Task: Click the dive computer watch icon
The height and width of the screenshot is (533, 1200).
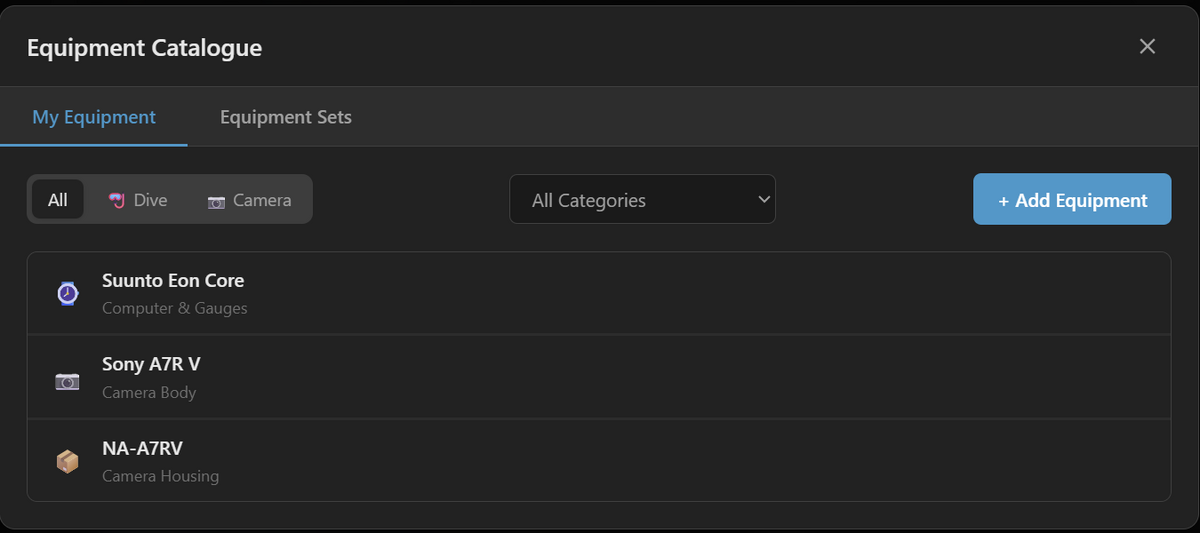Action: 67,293
